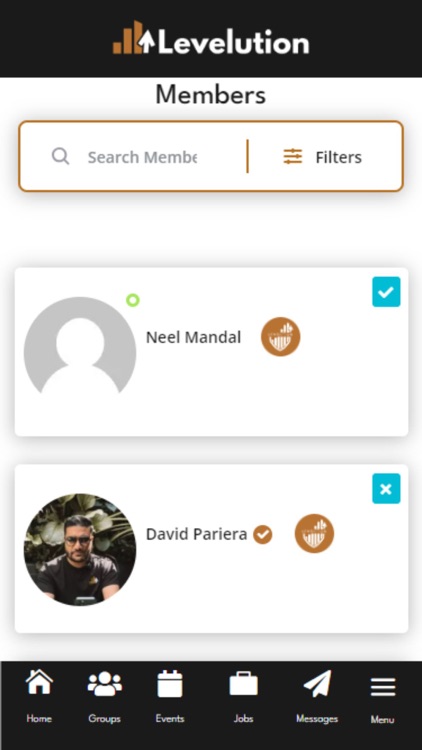
Task: Open Neel Mandal's profile name link
Action: (x=193, y=337)
